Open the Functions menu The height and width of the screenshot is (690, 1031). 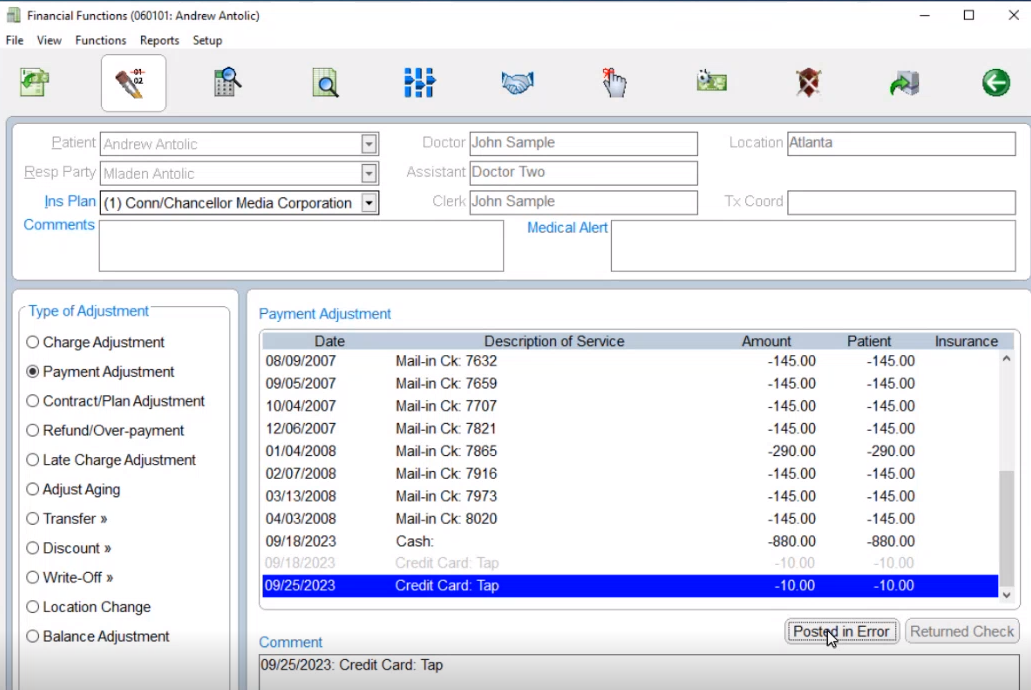click(100, 40)
